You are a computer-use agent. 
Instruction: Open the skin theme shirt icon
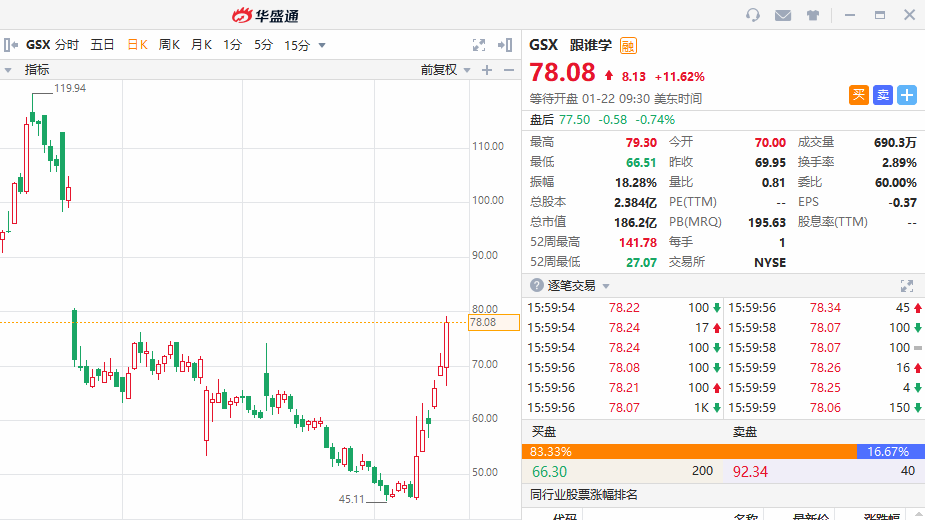click(813, 15)
